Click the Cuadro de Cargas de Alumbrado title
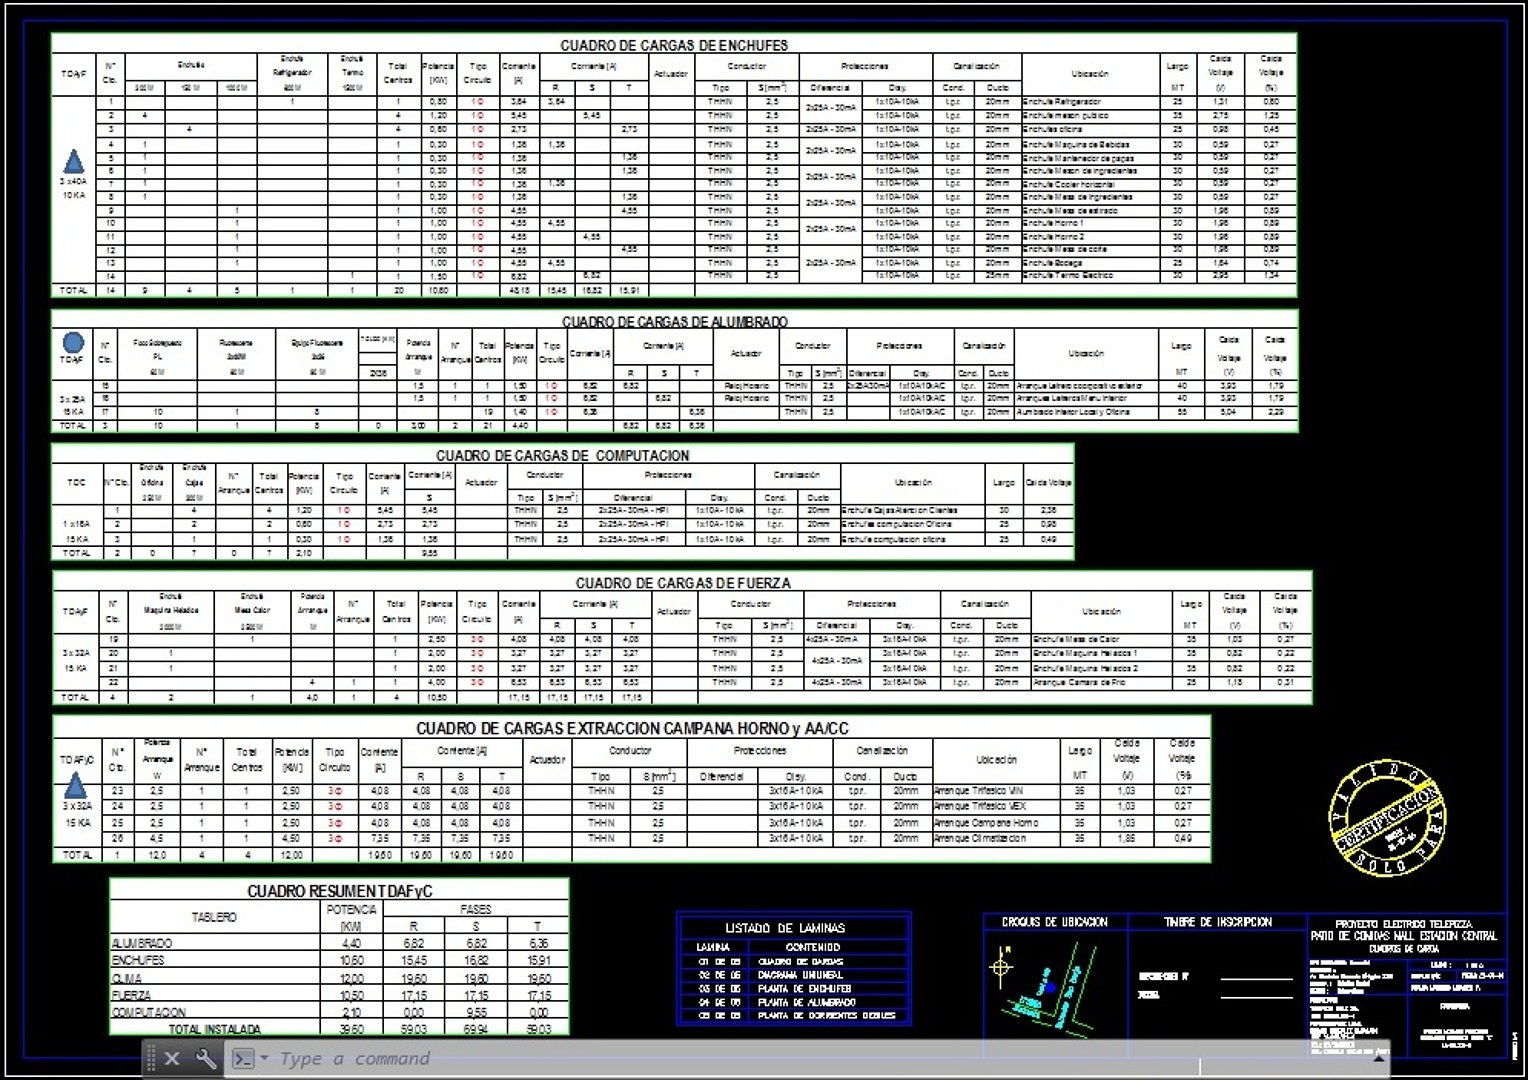Screen dimensions: 1528x1080 click(x=674, y=322)
